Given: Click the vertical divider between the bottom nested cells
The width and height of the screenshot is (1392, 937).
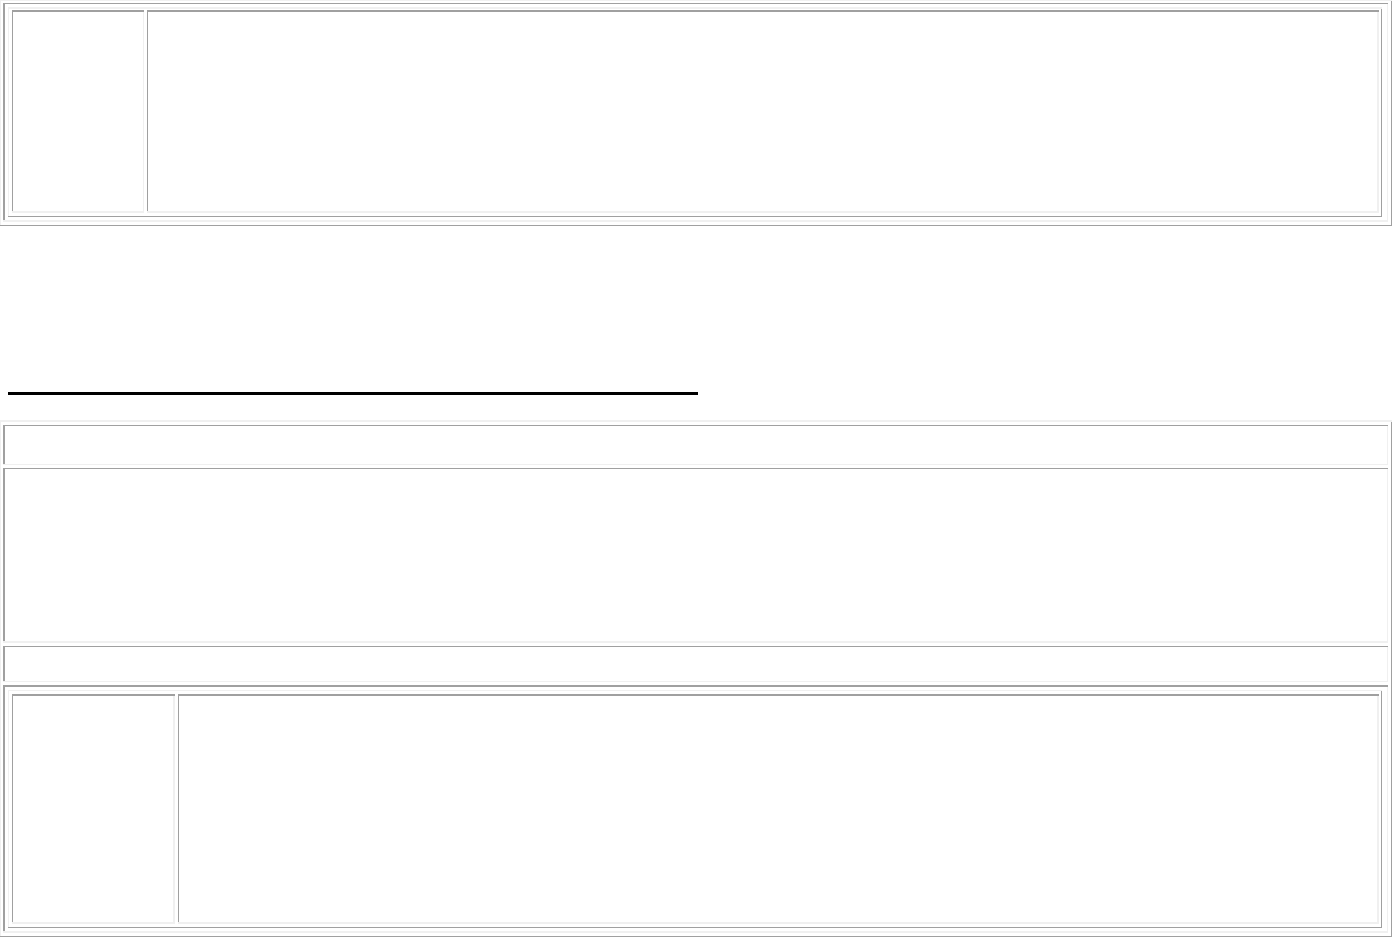Looking at the screenshot, I should (x=177, y=808).
